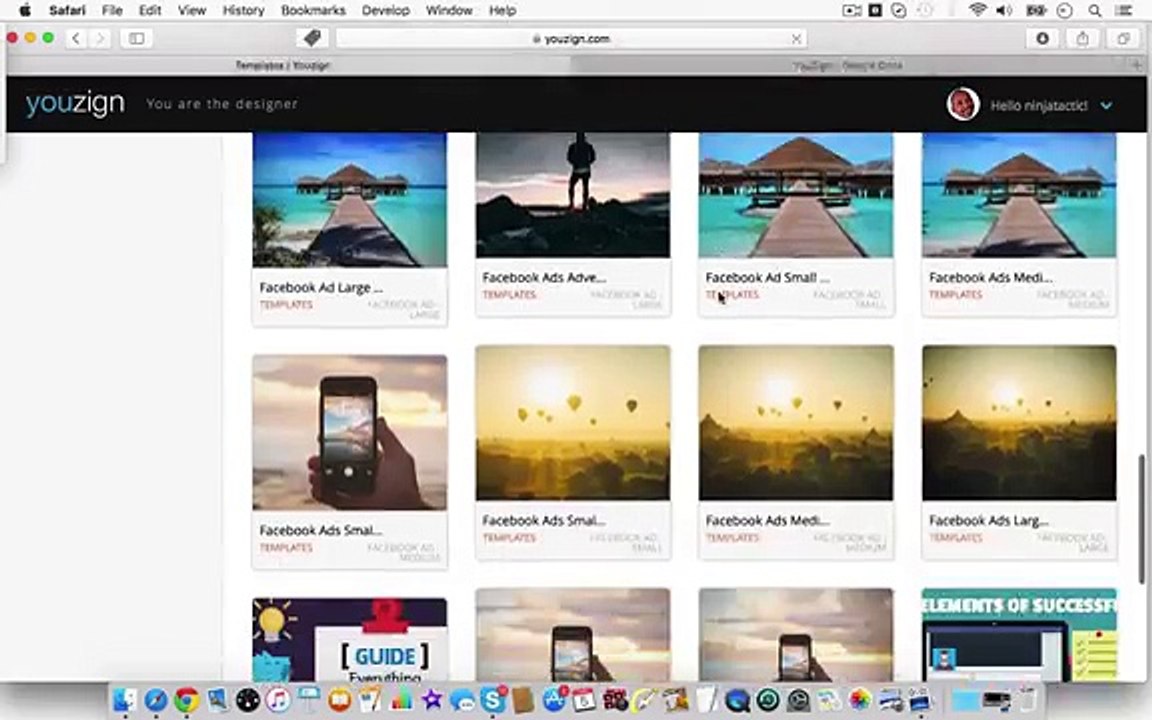Open iBooks from the dock

[339, 699]
